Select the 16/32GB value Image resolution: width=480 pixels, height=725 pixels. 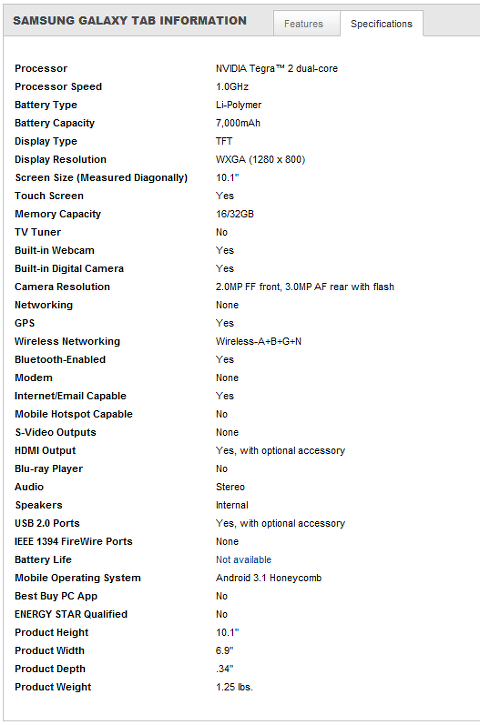[235, 214]
